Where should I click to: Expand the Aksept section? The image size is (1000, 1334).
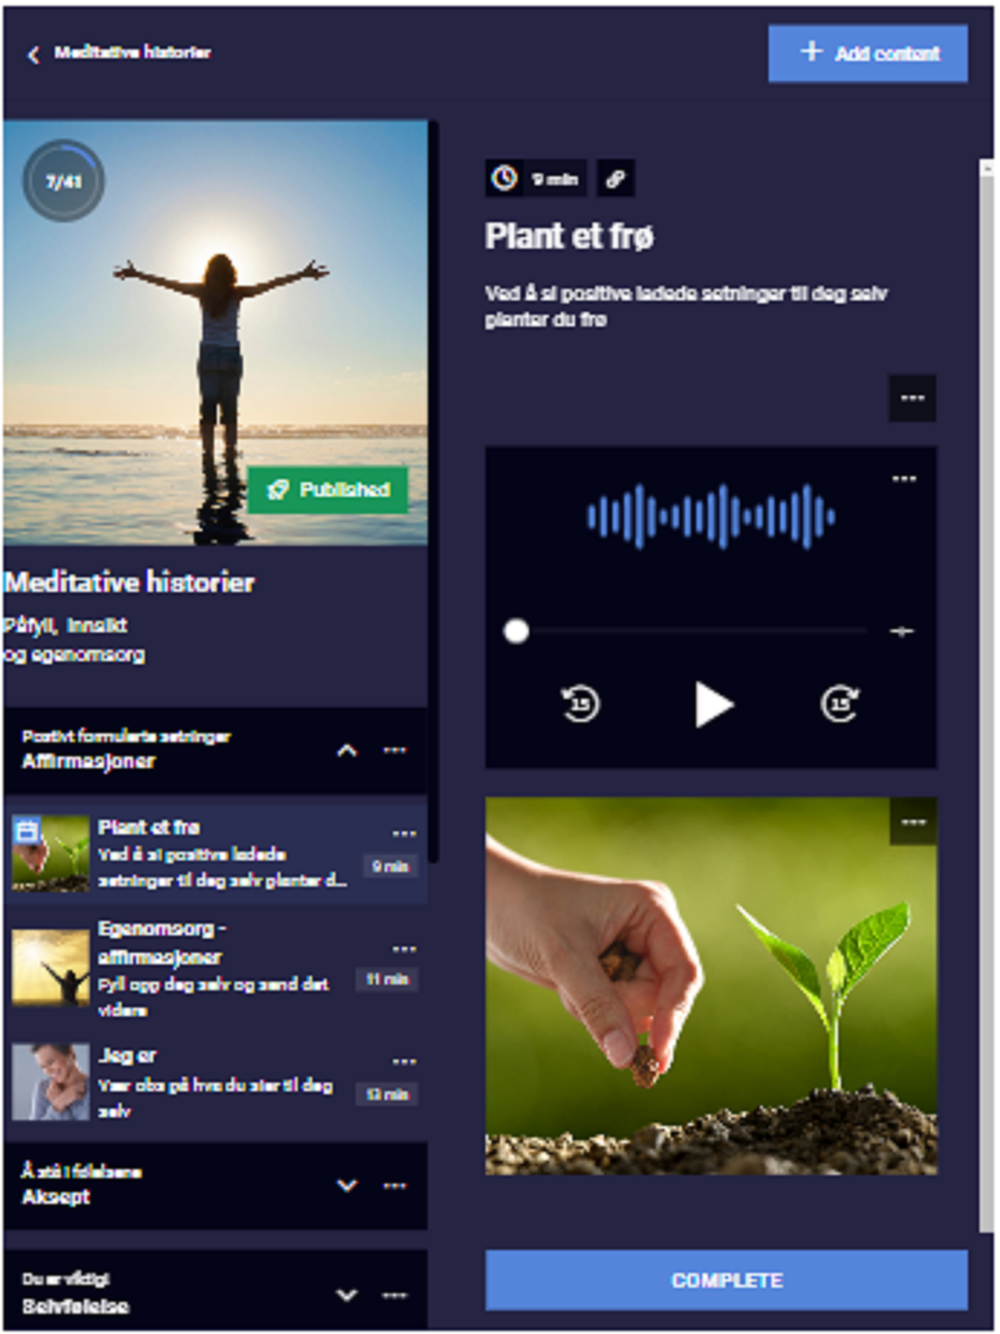click(346, 1186)
